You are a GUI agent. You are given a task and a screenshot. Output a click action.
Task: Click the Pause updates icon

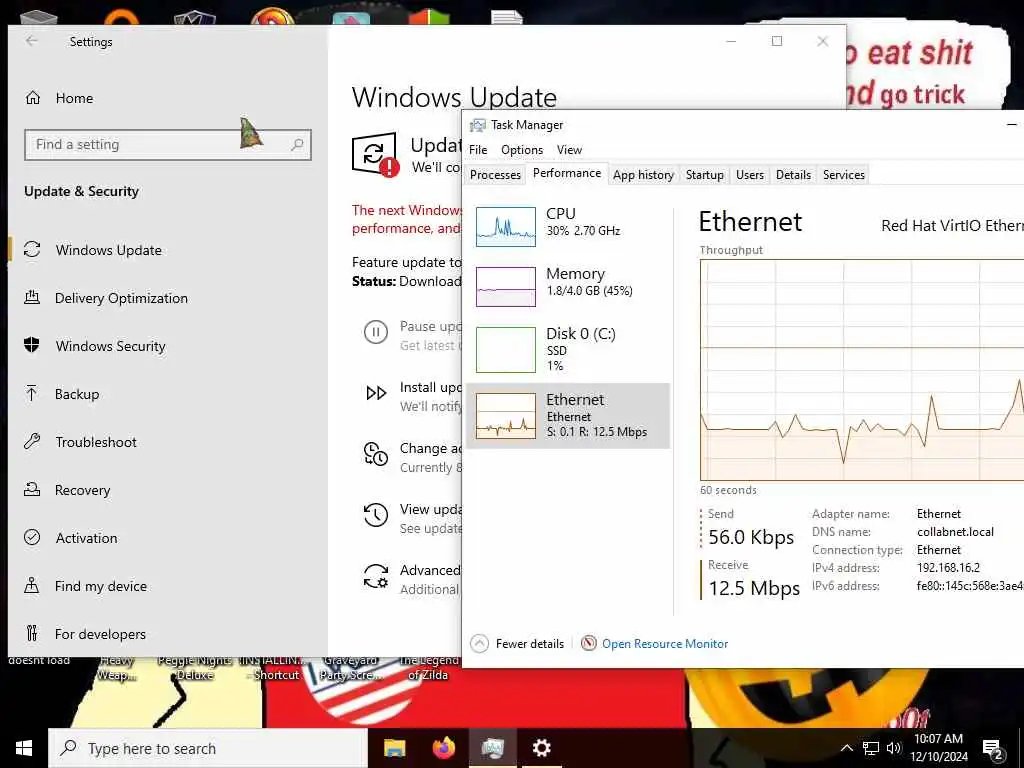tap(376, 332)
